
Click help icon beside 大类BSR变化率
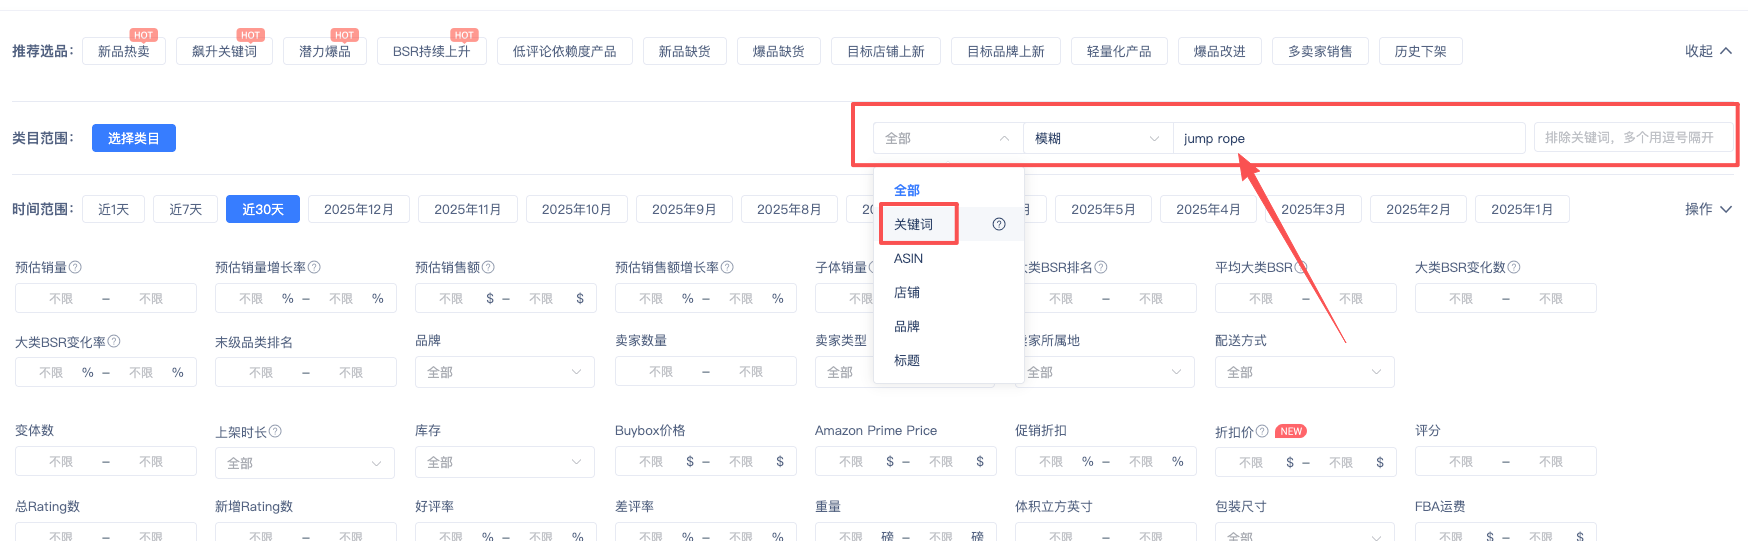tap(114, 341)
